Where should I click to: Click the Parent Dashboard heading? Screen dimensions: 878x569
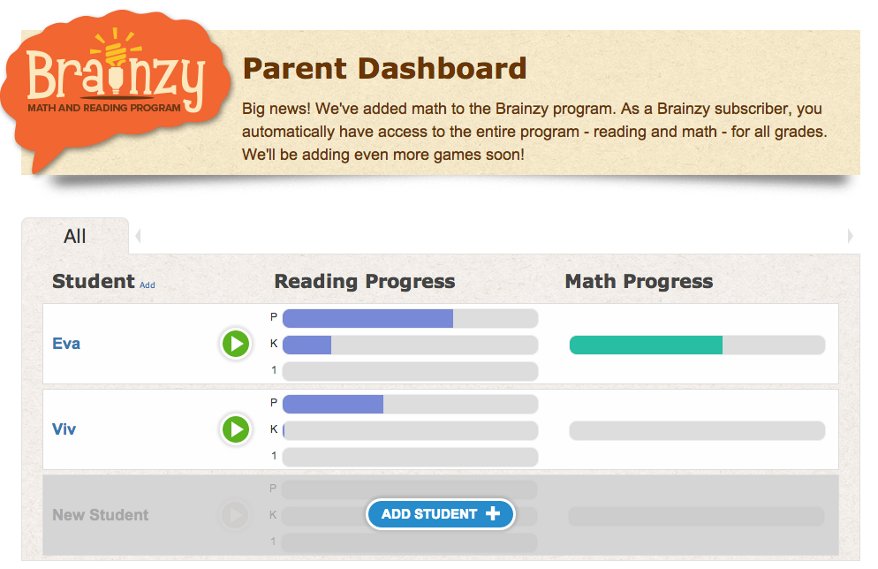pos(384,69)
